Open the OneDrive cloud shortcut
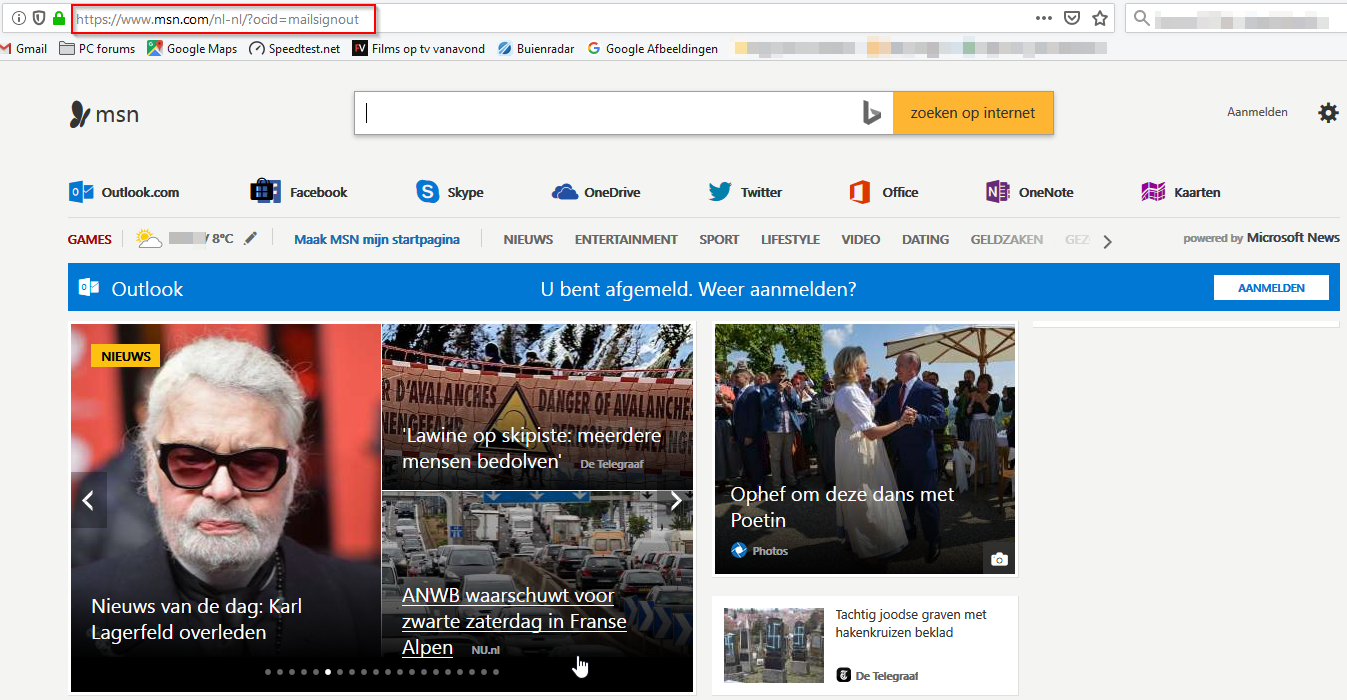Viewport: 1347px width, 700px height. coord(565,192)
